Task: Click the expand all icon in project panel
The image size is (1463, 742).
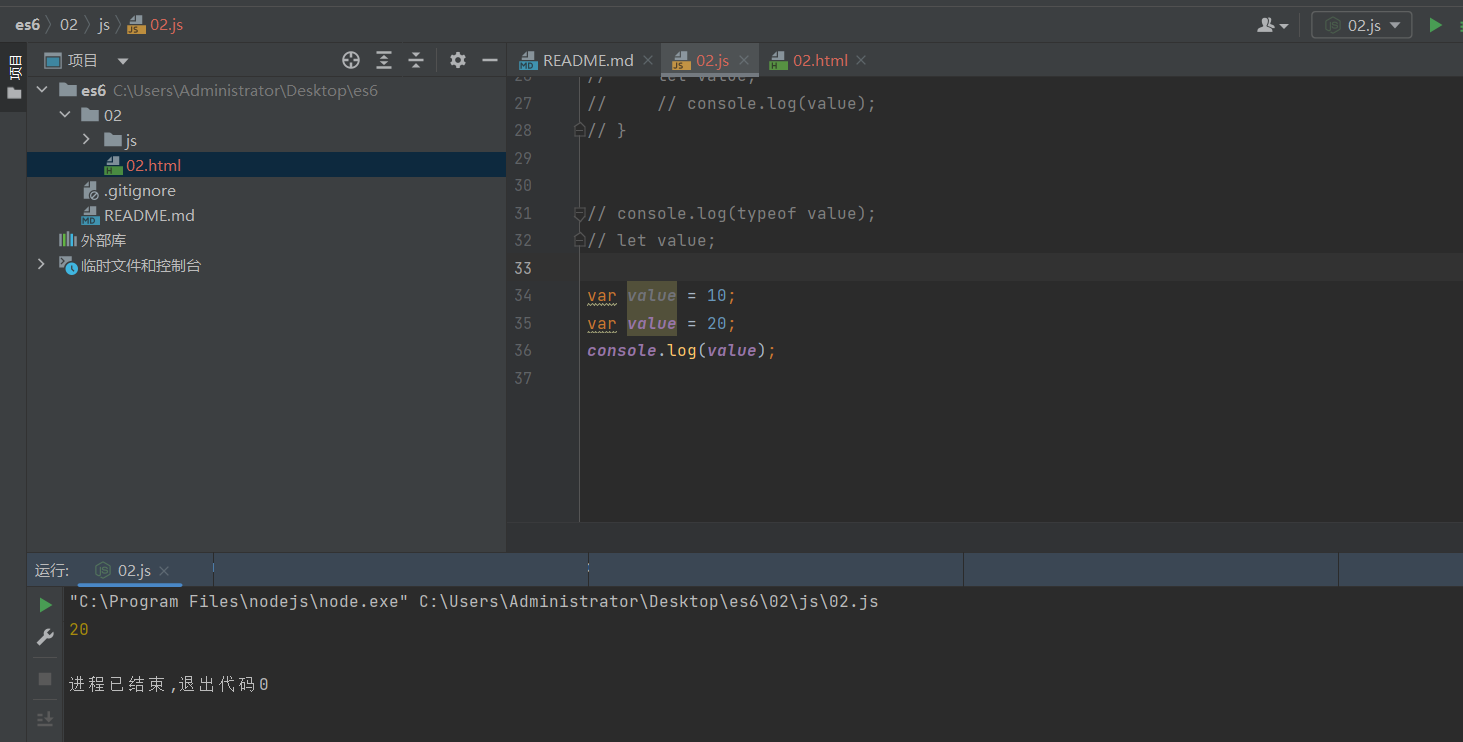Action: click(384, 60)
